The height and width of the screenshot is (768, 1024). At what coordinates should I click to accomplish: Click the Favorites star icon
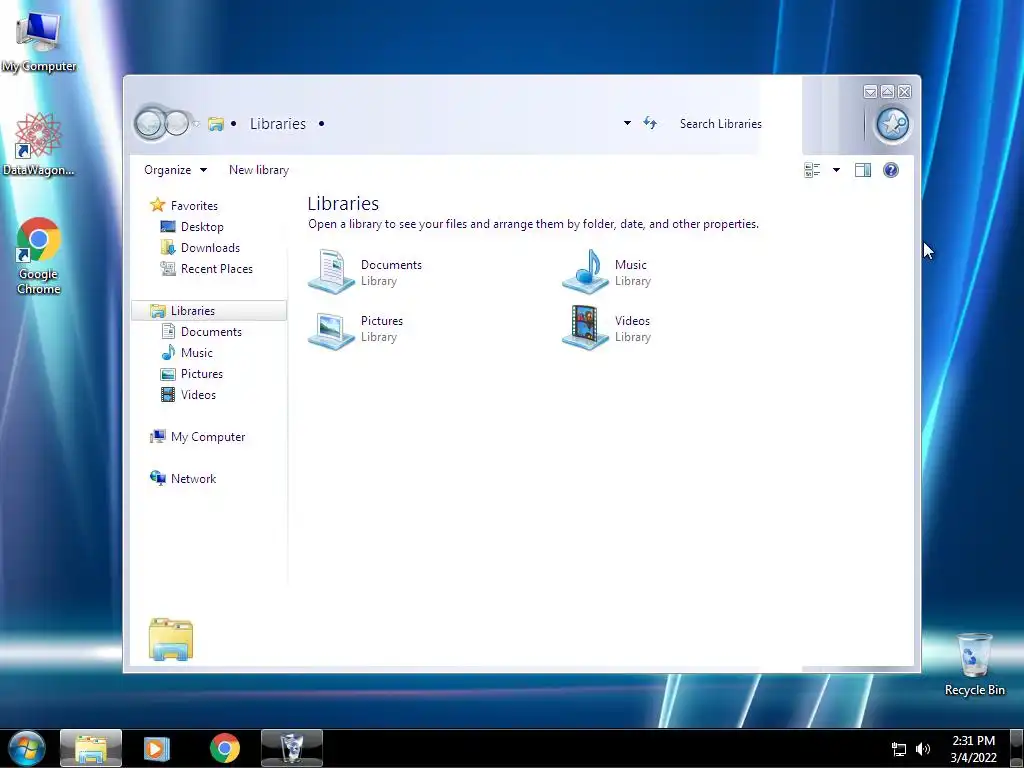[x=157, y=205]
